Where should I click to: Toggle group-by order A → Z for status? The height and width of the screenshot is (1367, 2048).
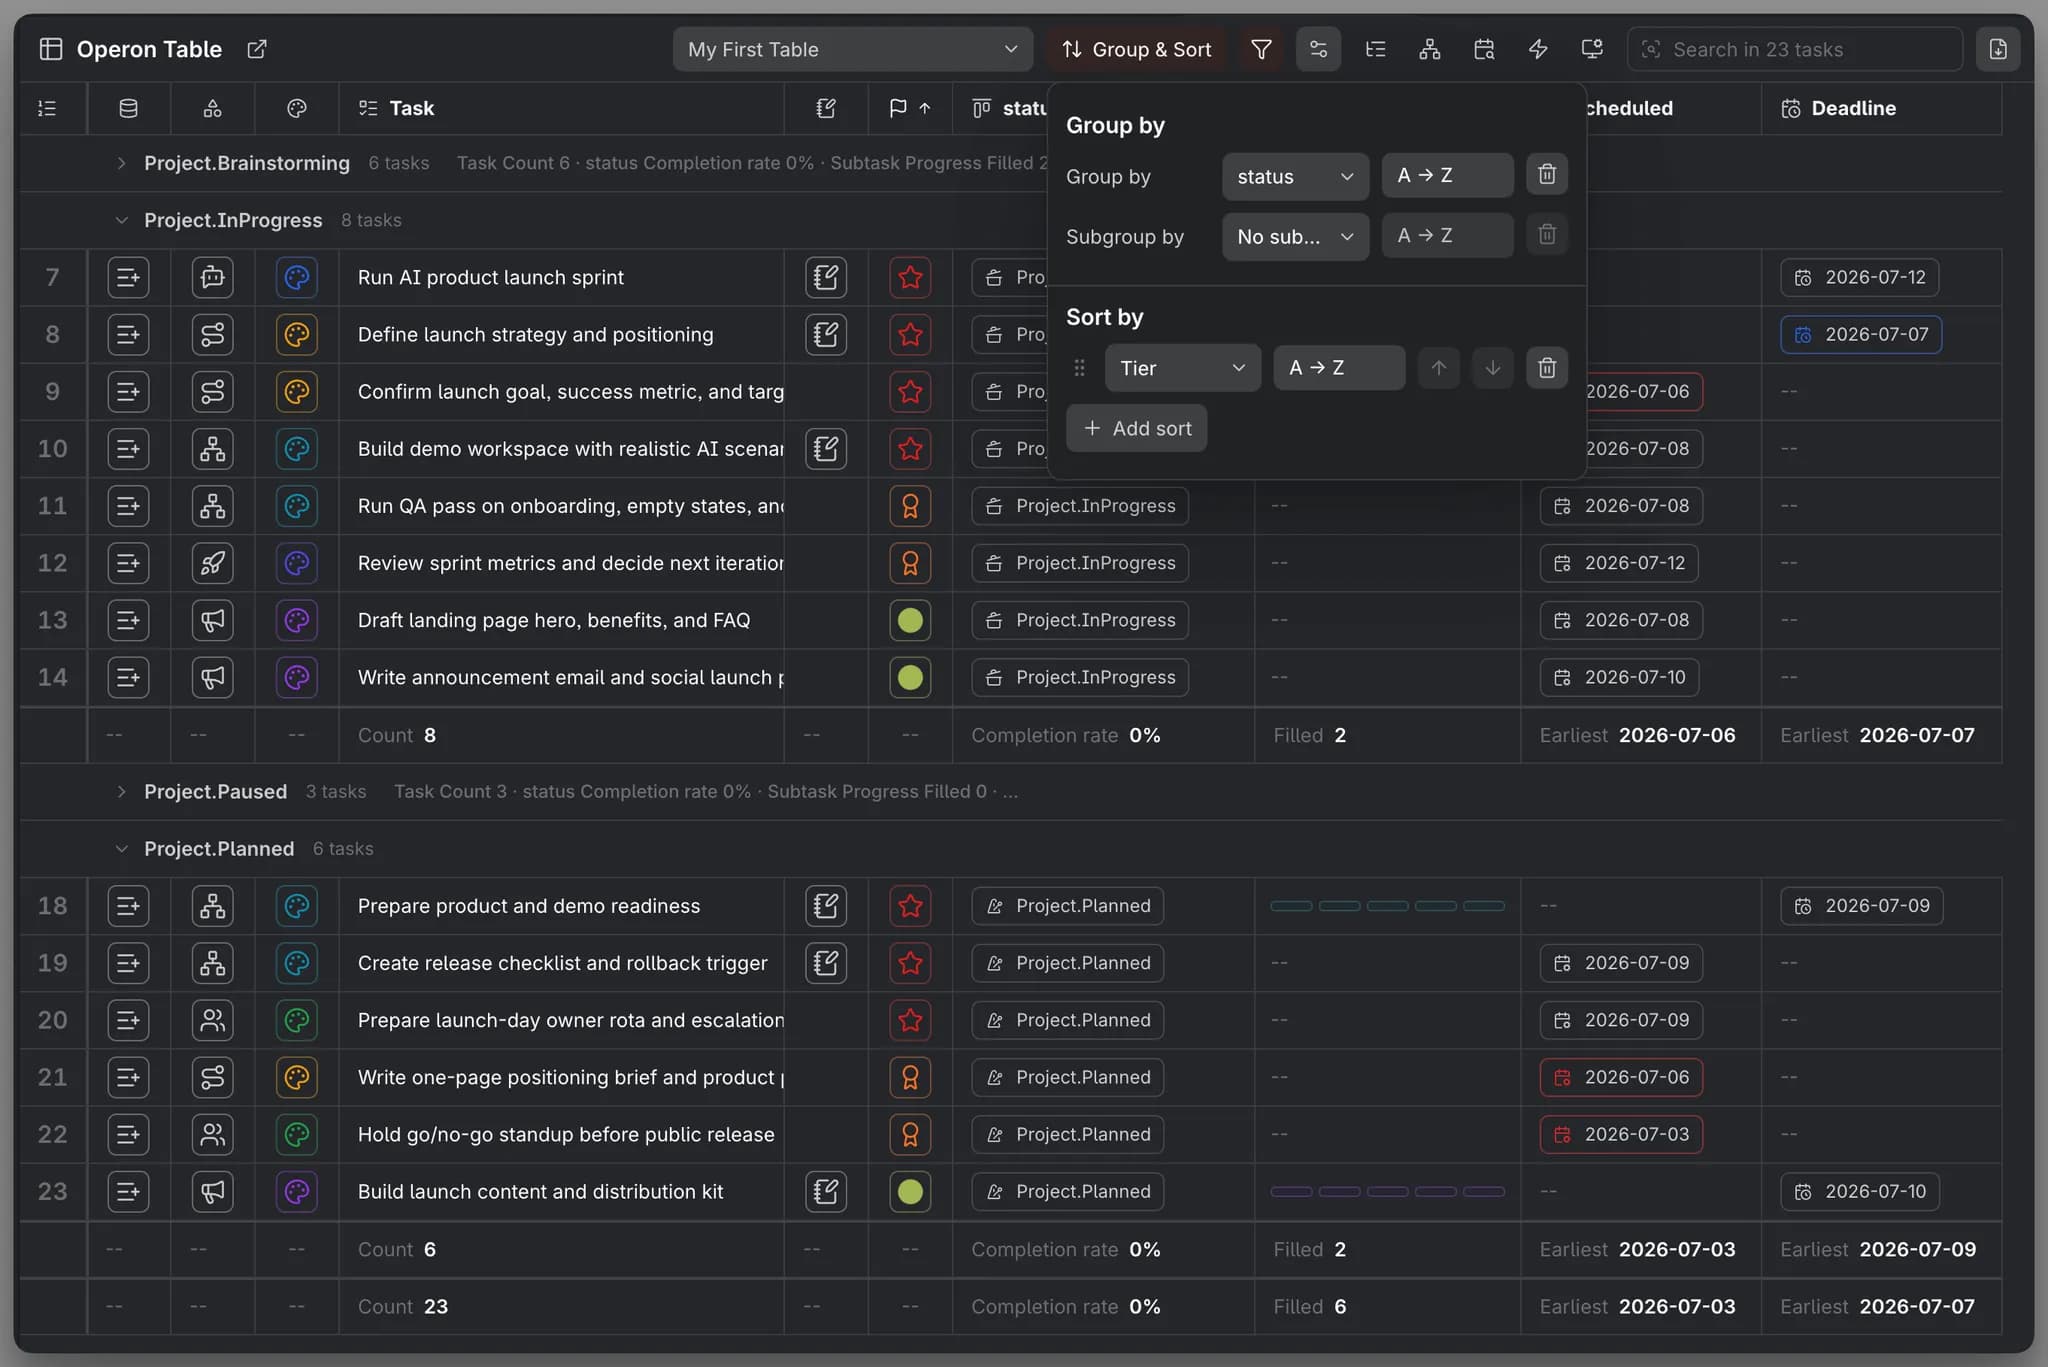click(1447, 175)
